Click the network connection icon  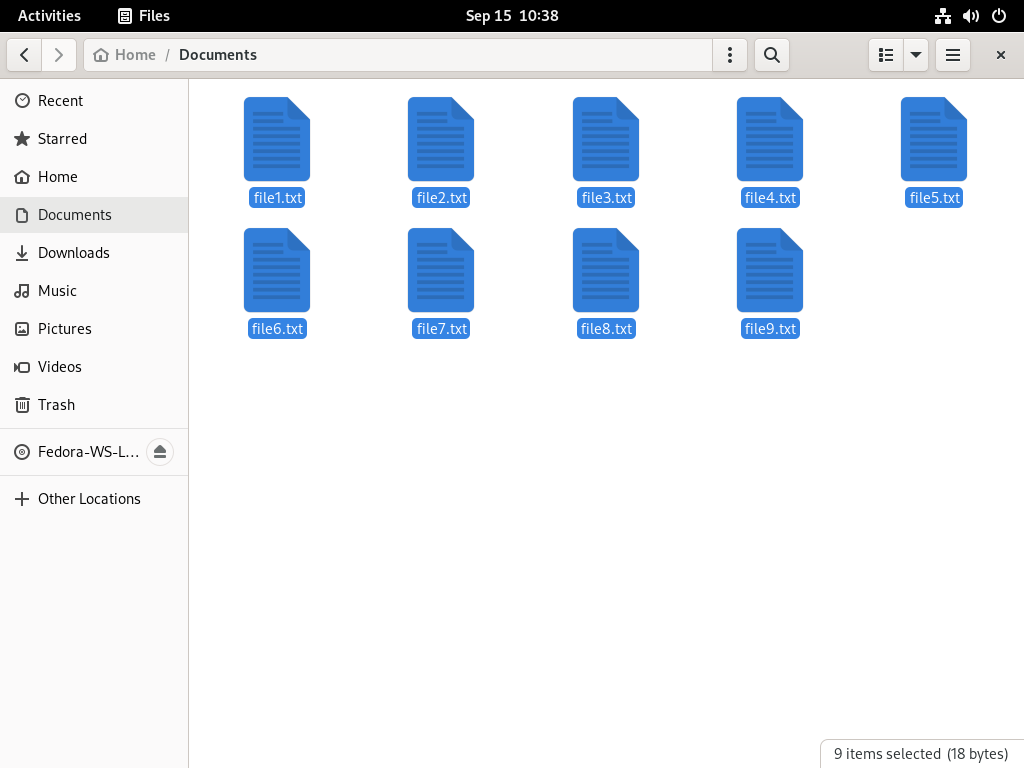click(943, 16)
